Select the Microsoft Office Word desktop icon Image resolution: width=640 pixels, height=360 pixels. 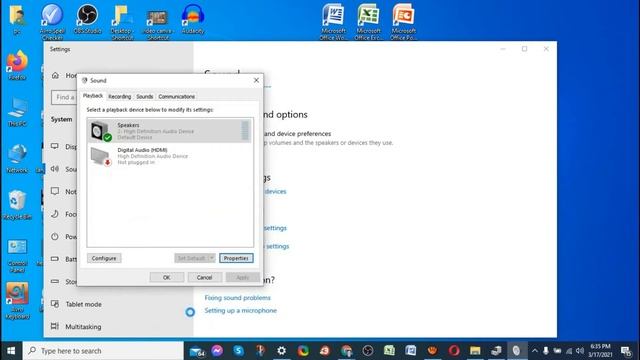pyautogui.click(x=333, y=21)
